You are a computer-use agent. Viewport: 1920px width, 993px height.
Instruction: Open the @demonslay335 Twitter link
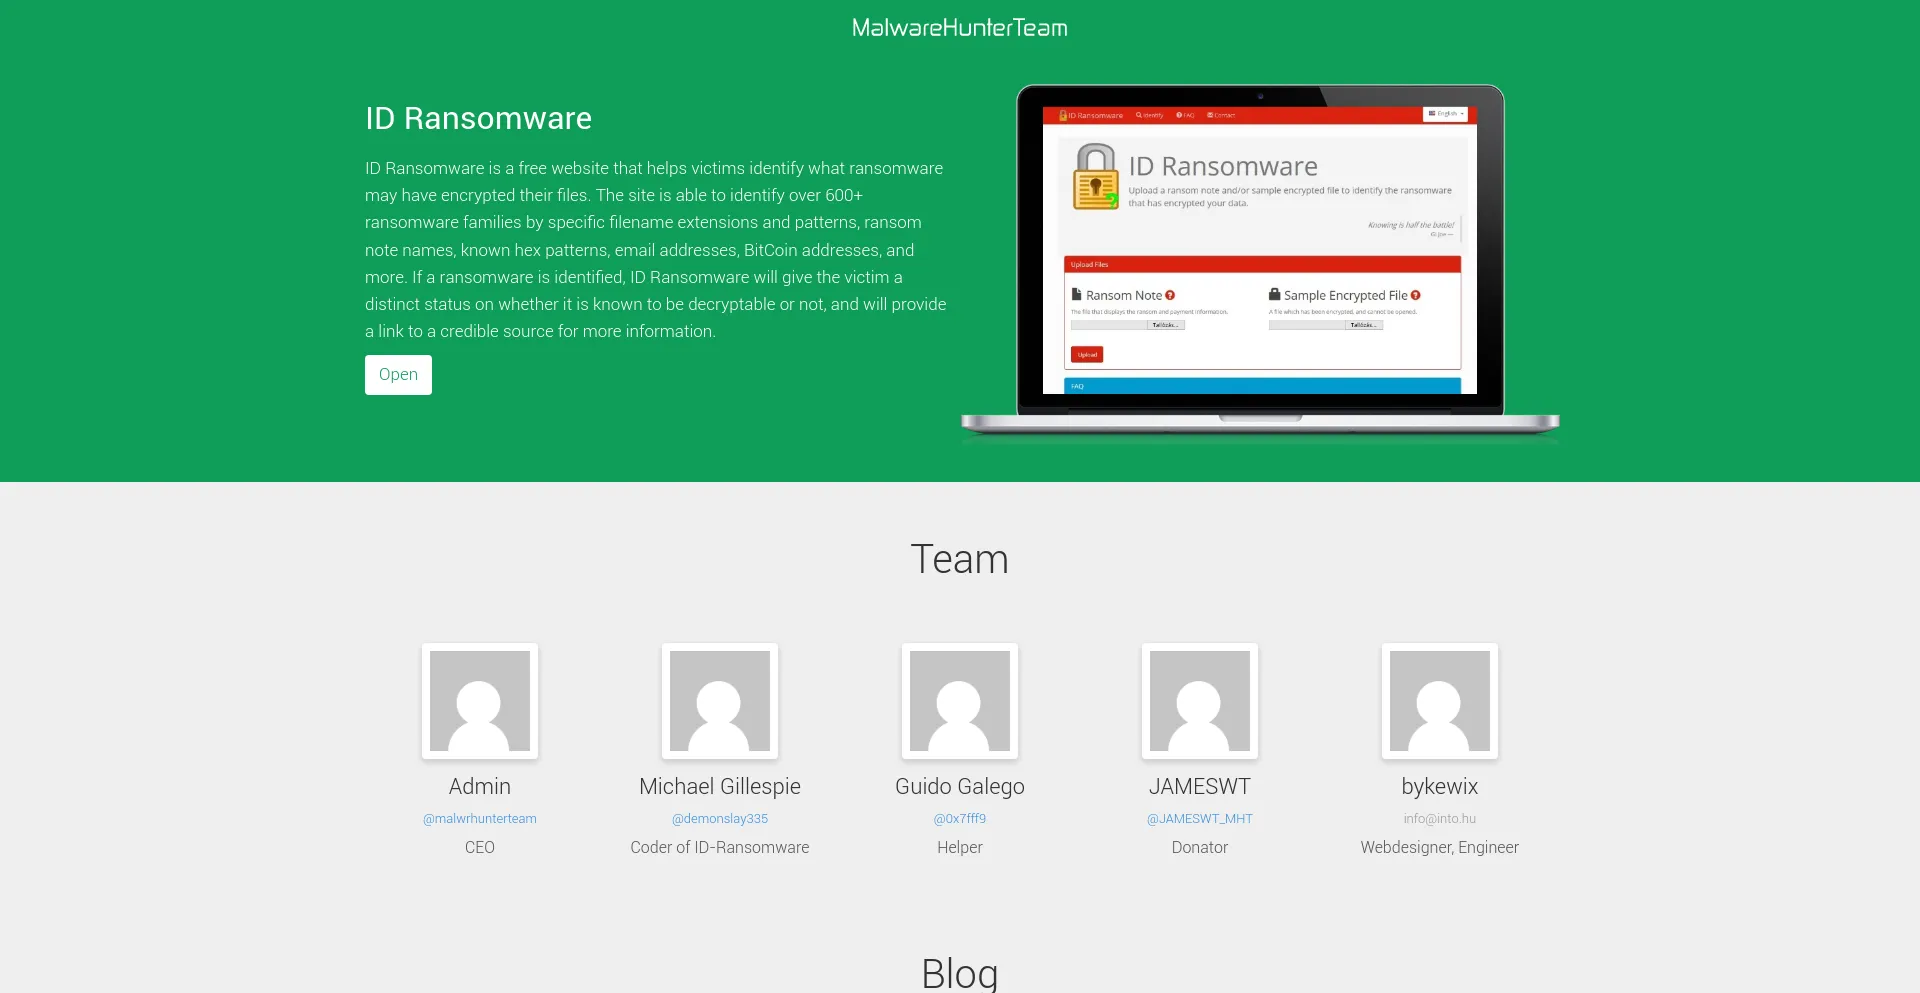click(720, 818)
